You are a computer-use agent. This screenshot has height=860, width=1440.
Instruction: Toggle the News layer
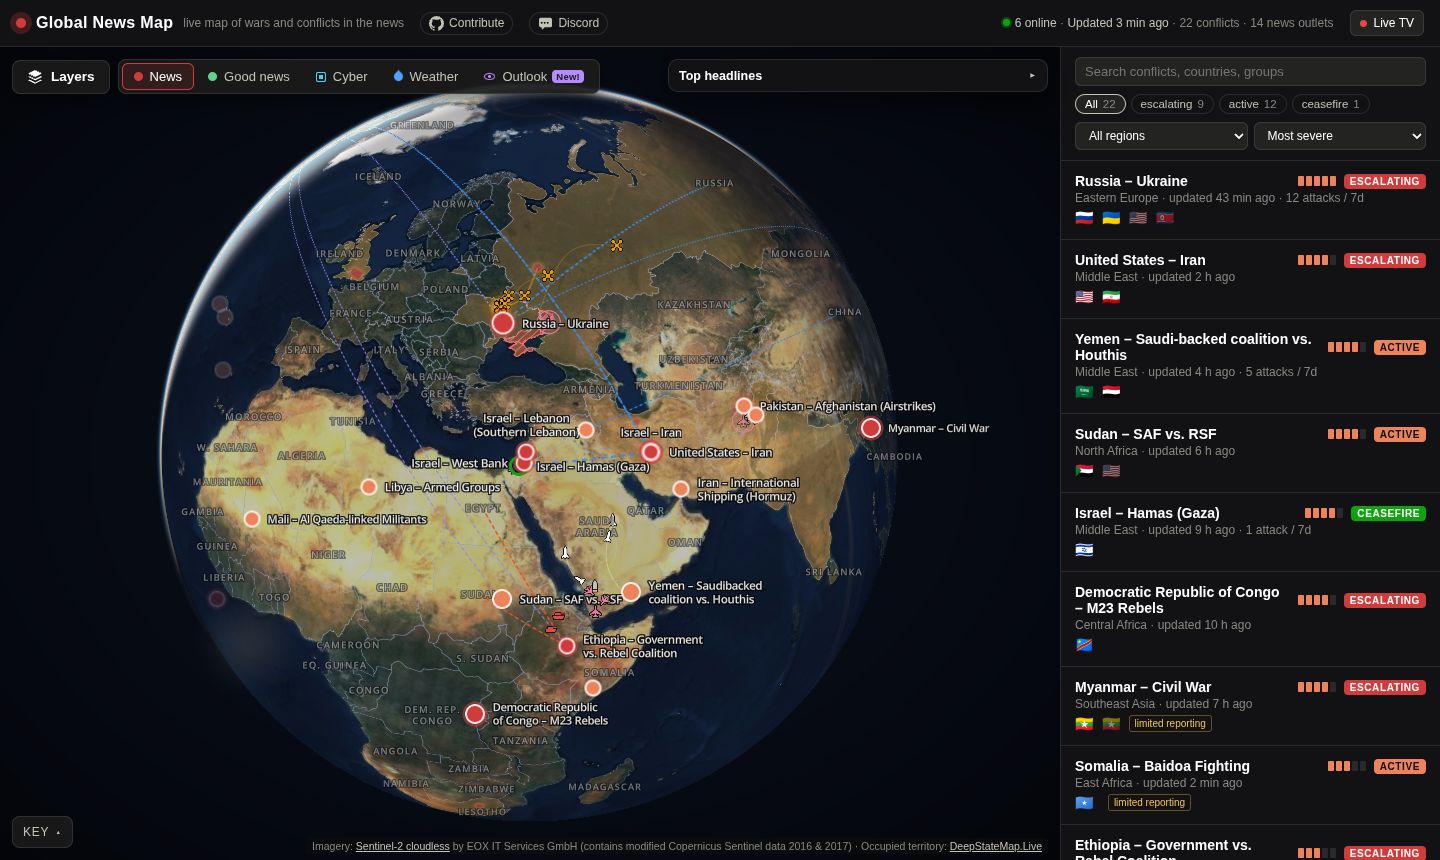158,77
